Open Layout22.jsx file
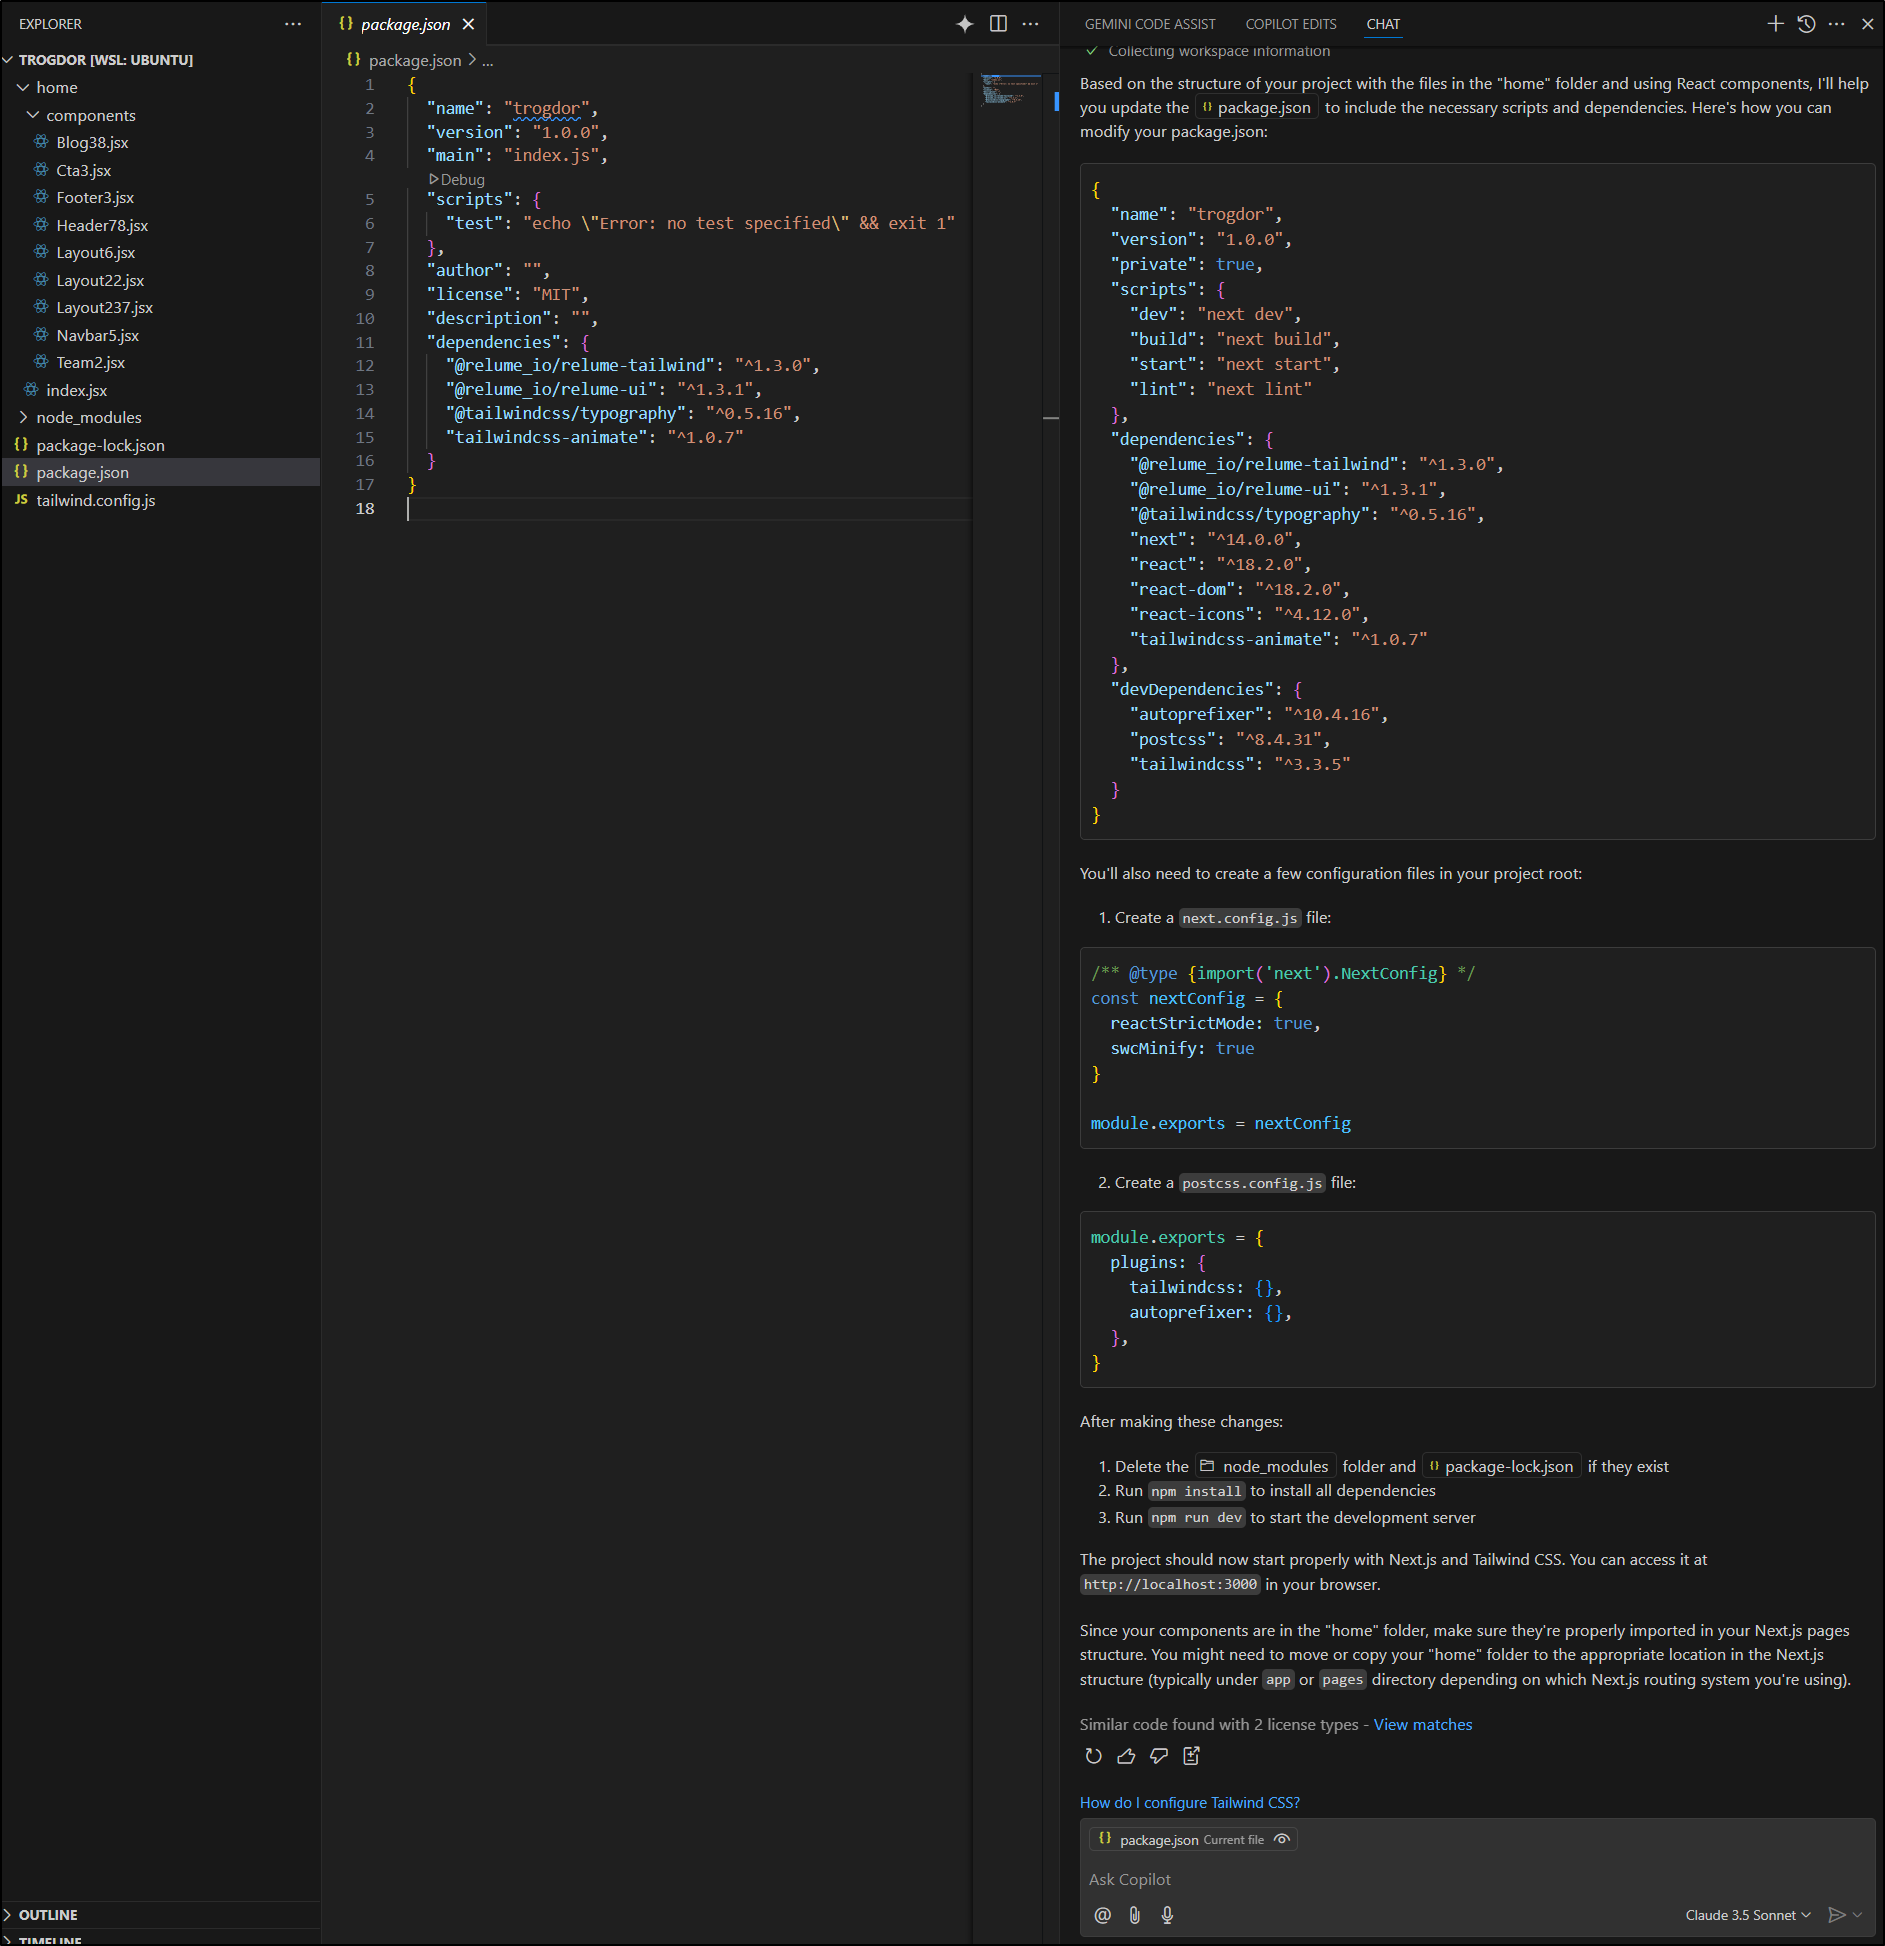The image size is (1885, 1946). click(100, 280)
